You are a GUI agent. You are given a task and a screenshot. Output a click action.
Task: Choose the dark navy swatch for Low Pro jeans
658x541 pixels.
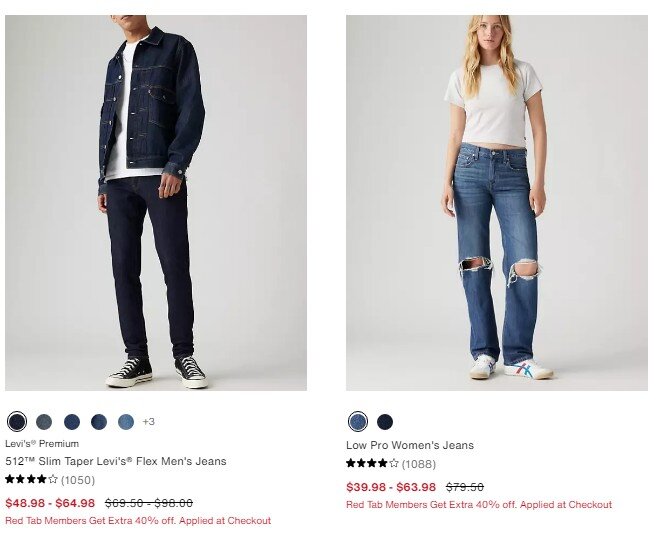(385, 421)
